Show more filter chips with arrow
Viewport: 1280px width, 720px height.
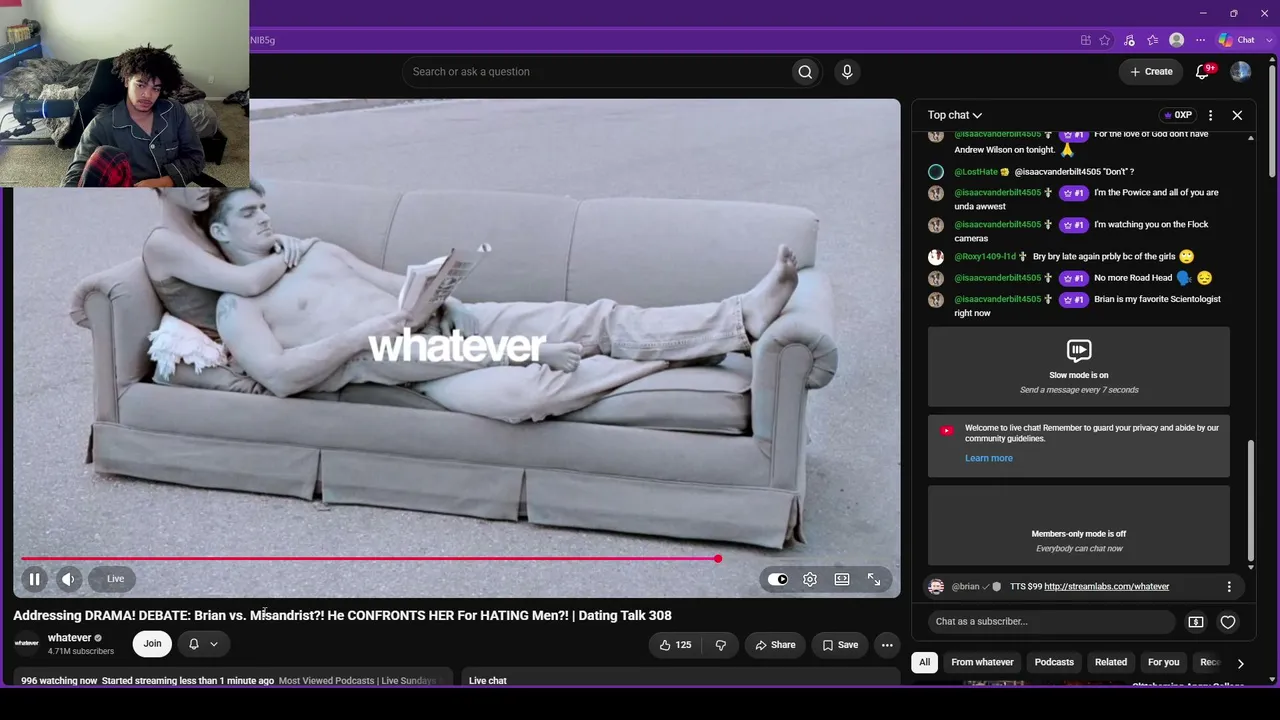pos(1240,663)
